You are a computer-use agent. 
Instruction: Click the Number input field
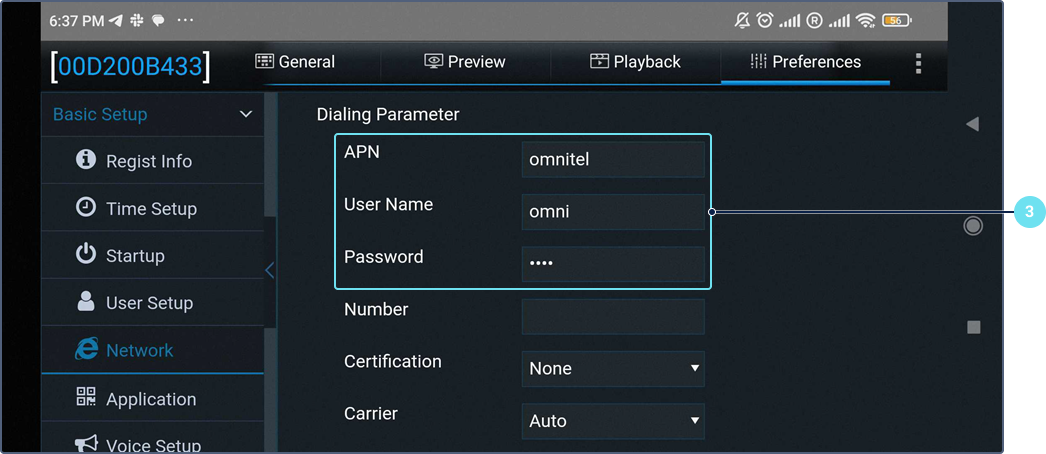point(613,316)
